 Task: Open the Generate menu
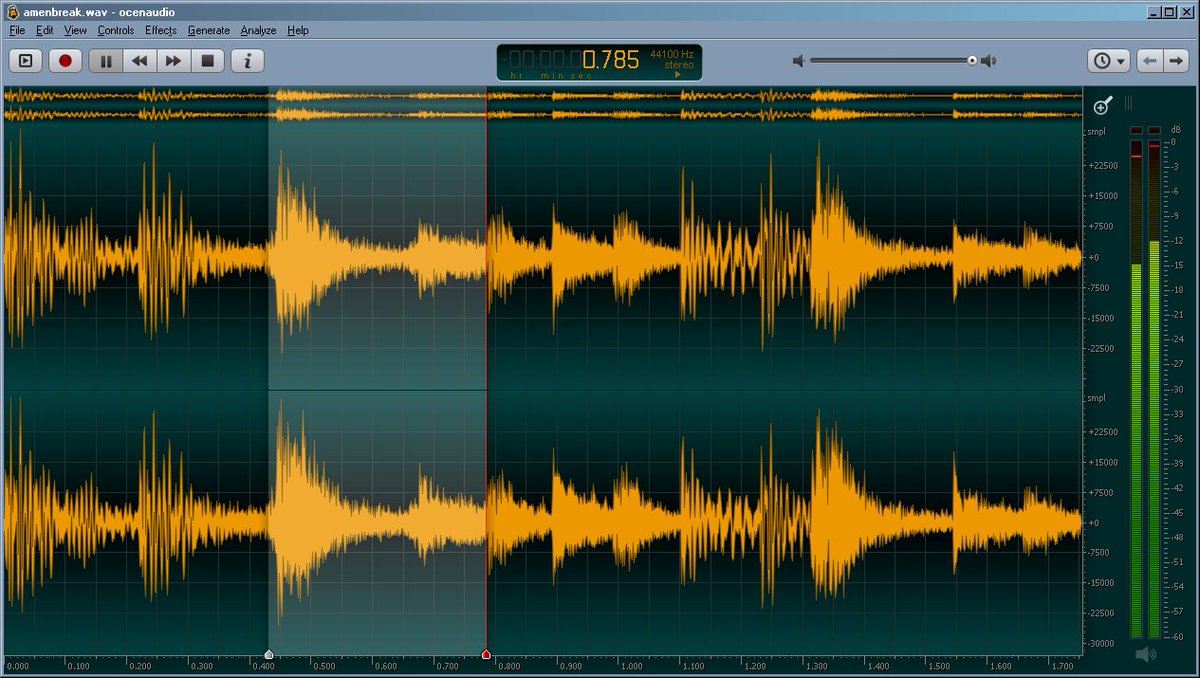pos(208,30)
